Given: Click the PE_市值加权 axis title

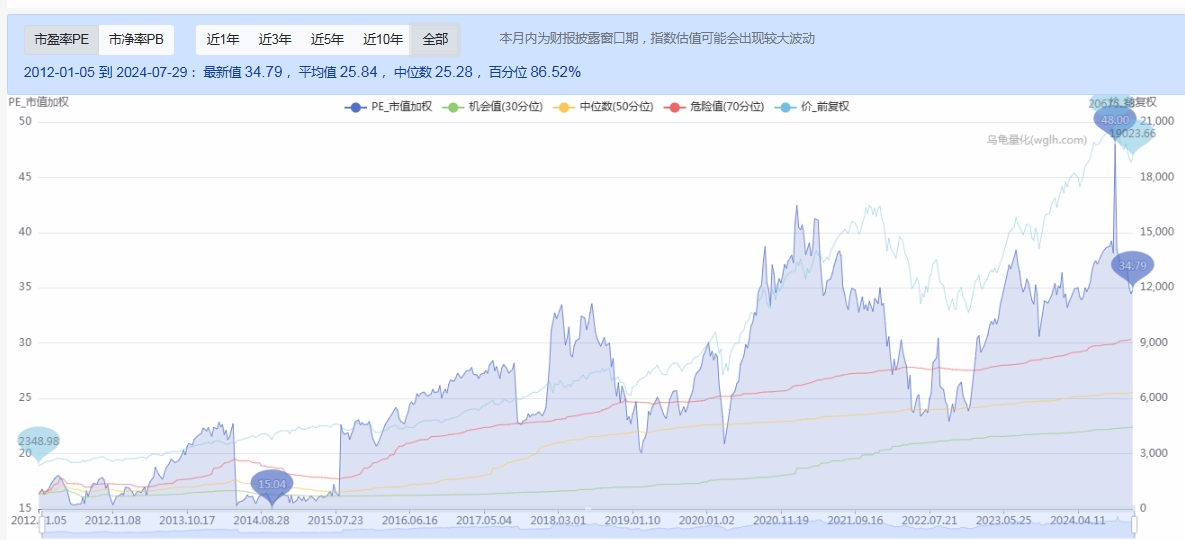Looking at the screenshot, I should click(x=39, y=102).
